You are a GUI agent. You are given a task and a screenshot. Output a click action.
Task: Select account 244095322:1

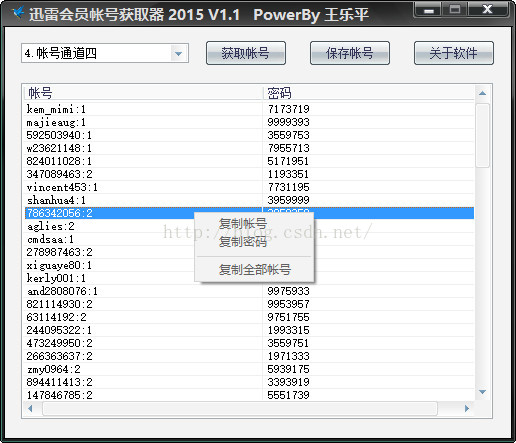click(x=59, y=330)
